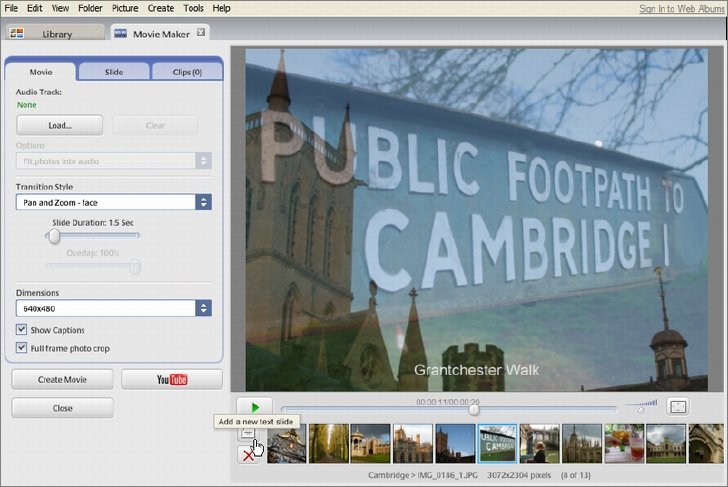Click the Slide Duration slider handle
The image size is (728, 487).
[x=54, y=236]
